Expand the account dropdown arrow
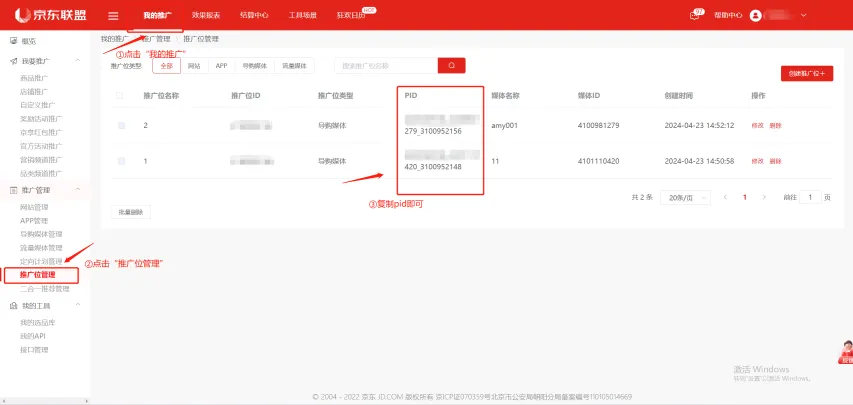 (x=803, y=15)
